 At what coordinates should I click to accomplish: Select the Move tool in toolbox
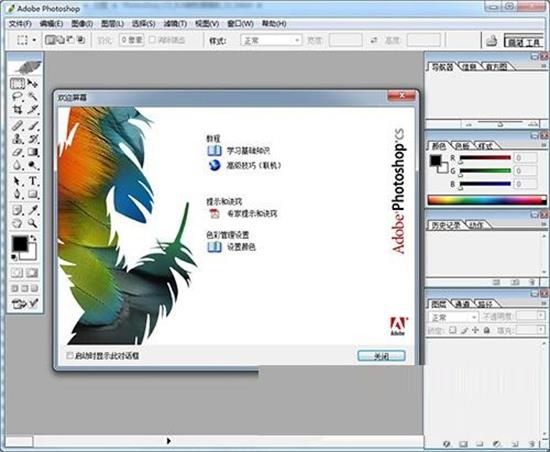click(33, 83)
